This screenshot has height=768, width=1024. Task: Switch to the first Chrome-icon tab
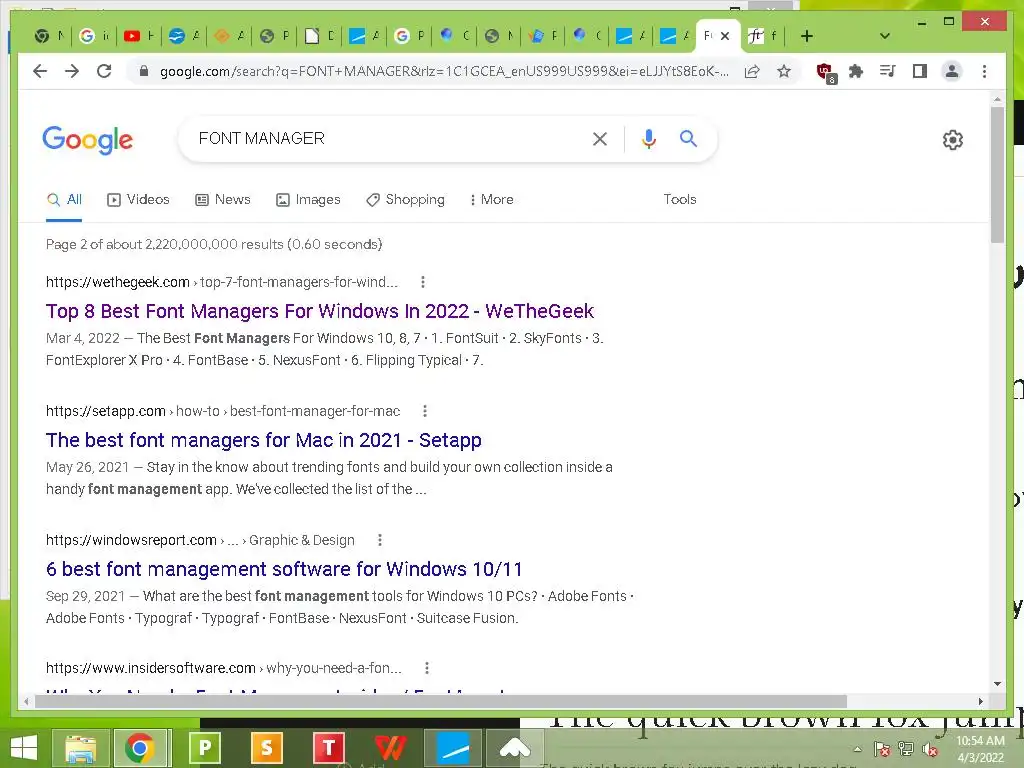(50, 36)
